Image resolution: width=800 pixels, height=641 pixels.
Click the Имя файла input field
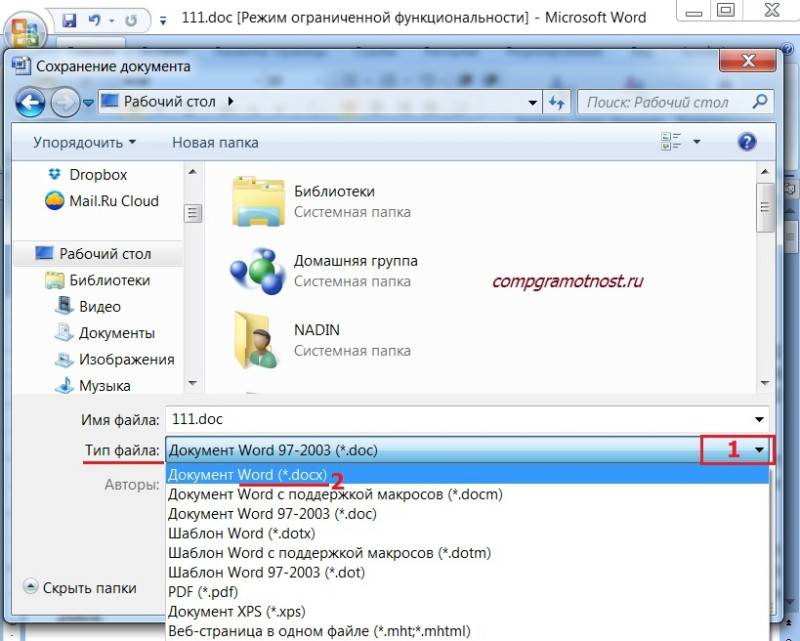click(x=460, y=419)
